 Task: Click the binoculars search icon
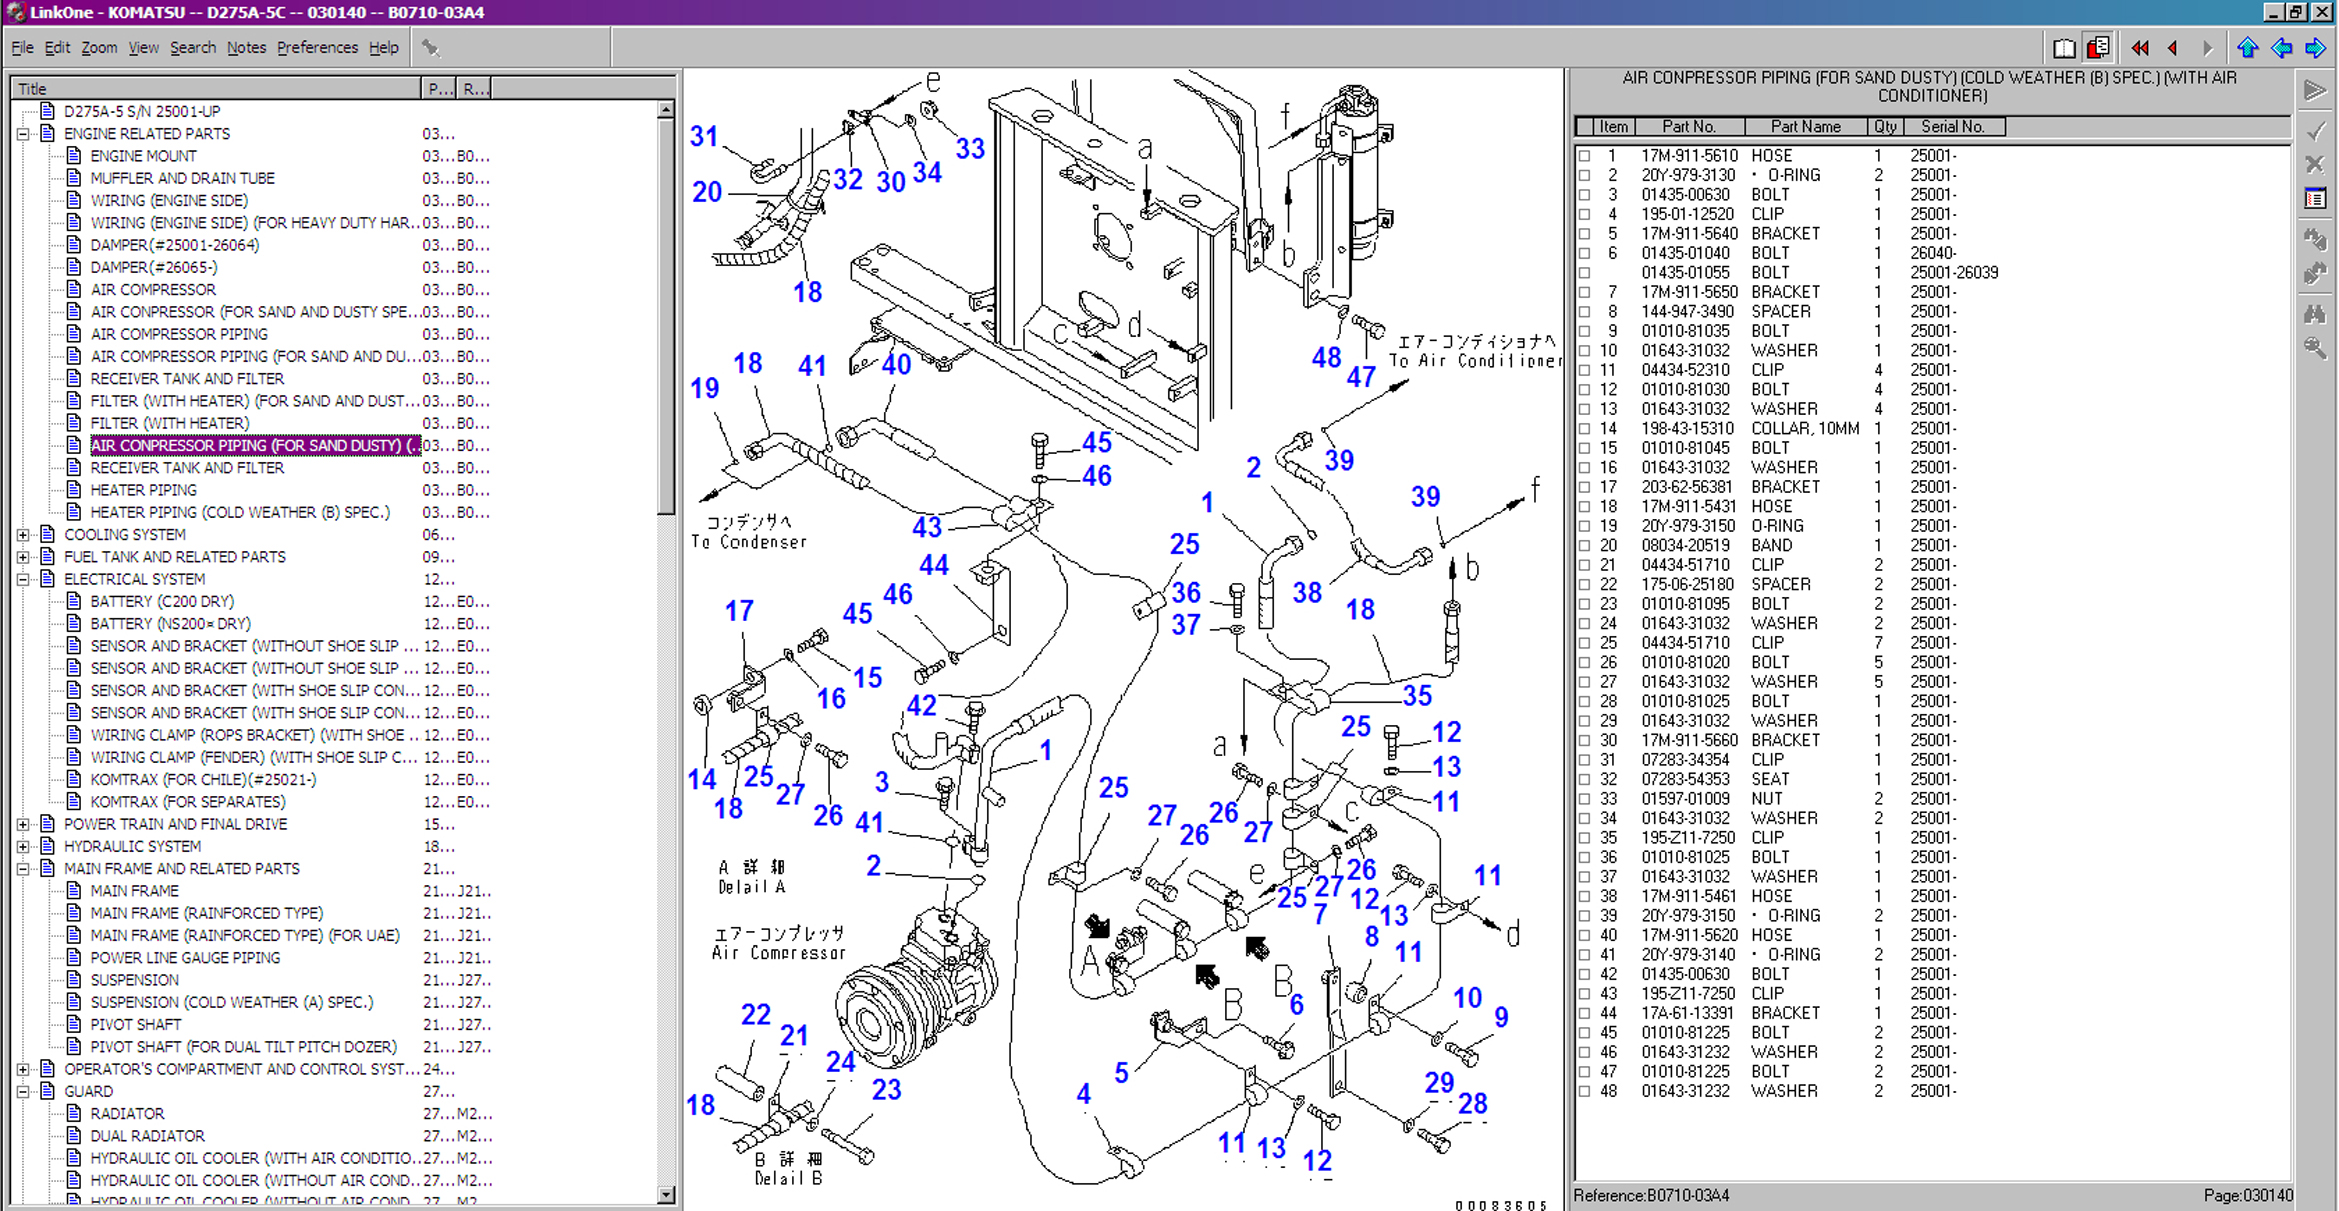(2315, 314)
